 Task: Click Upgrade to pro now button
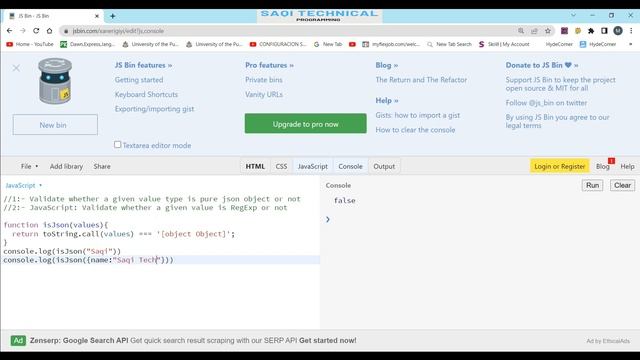tap(306, 124)
